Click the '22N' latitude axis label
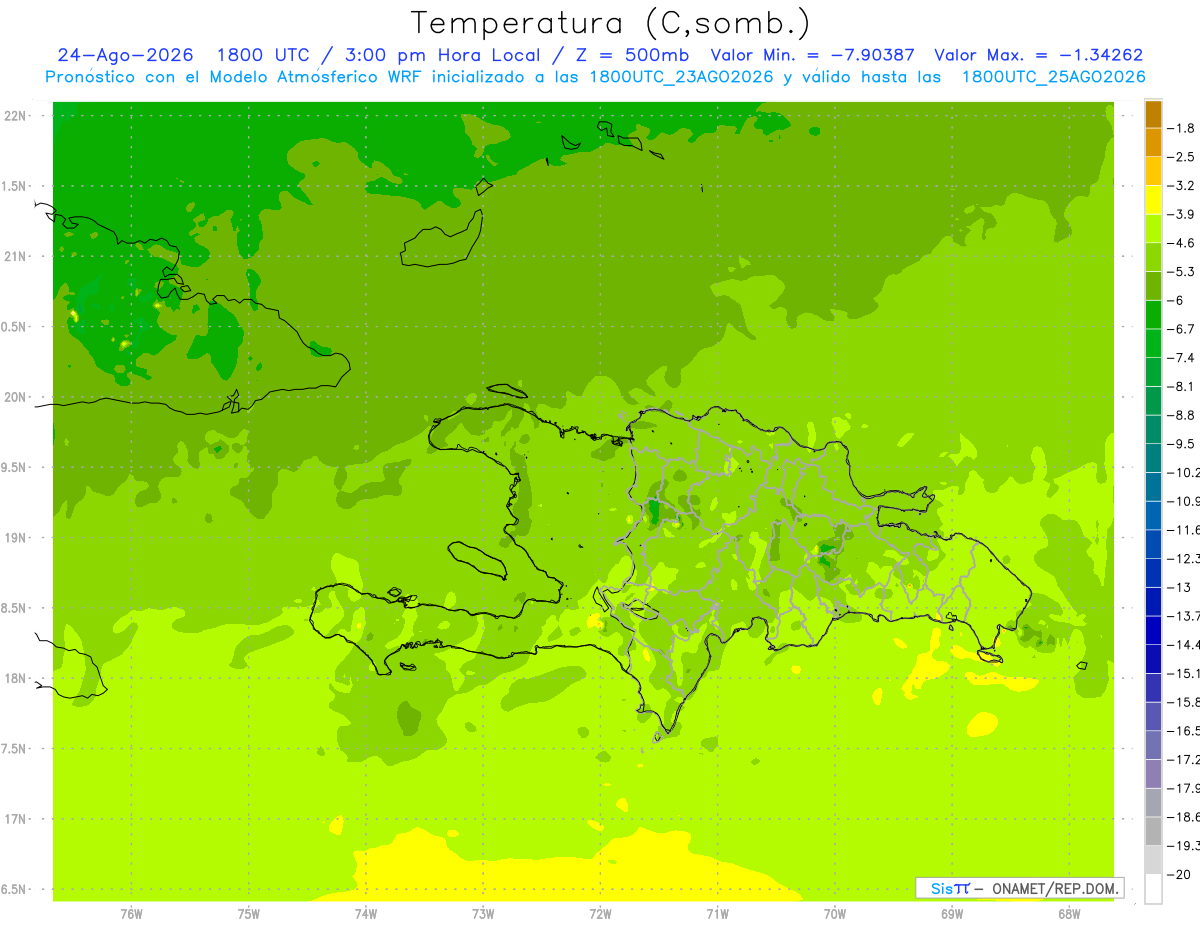 coord(16,116)
